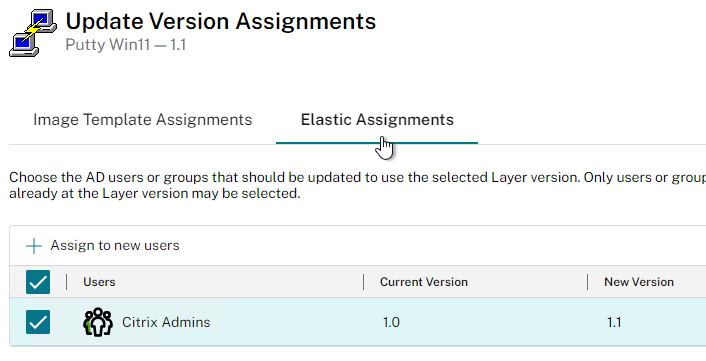Click the current version 1.0 cell

(391, 322)
